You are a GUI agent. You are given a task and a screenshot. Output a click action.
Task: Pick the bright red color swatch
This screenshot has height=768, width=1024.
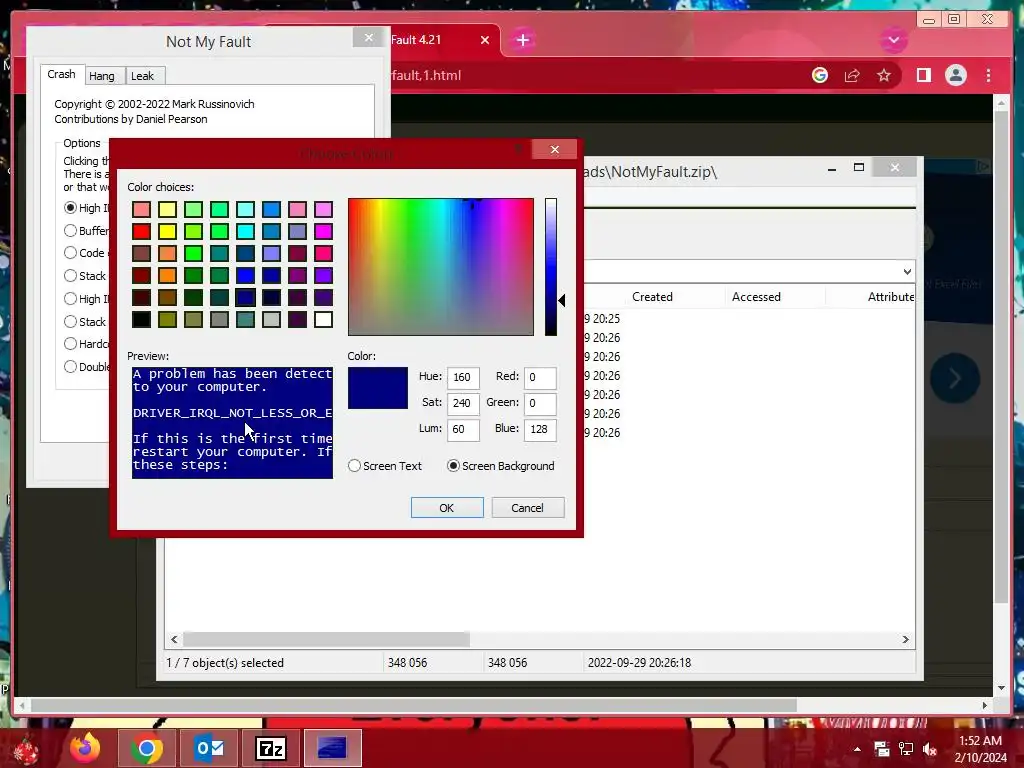(141, 231)
